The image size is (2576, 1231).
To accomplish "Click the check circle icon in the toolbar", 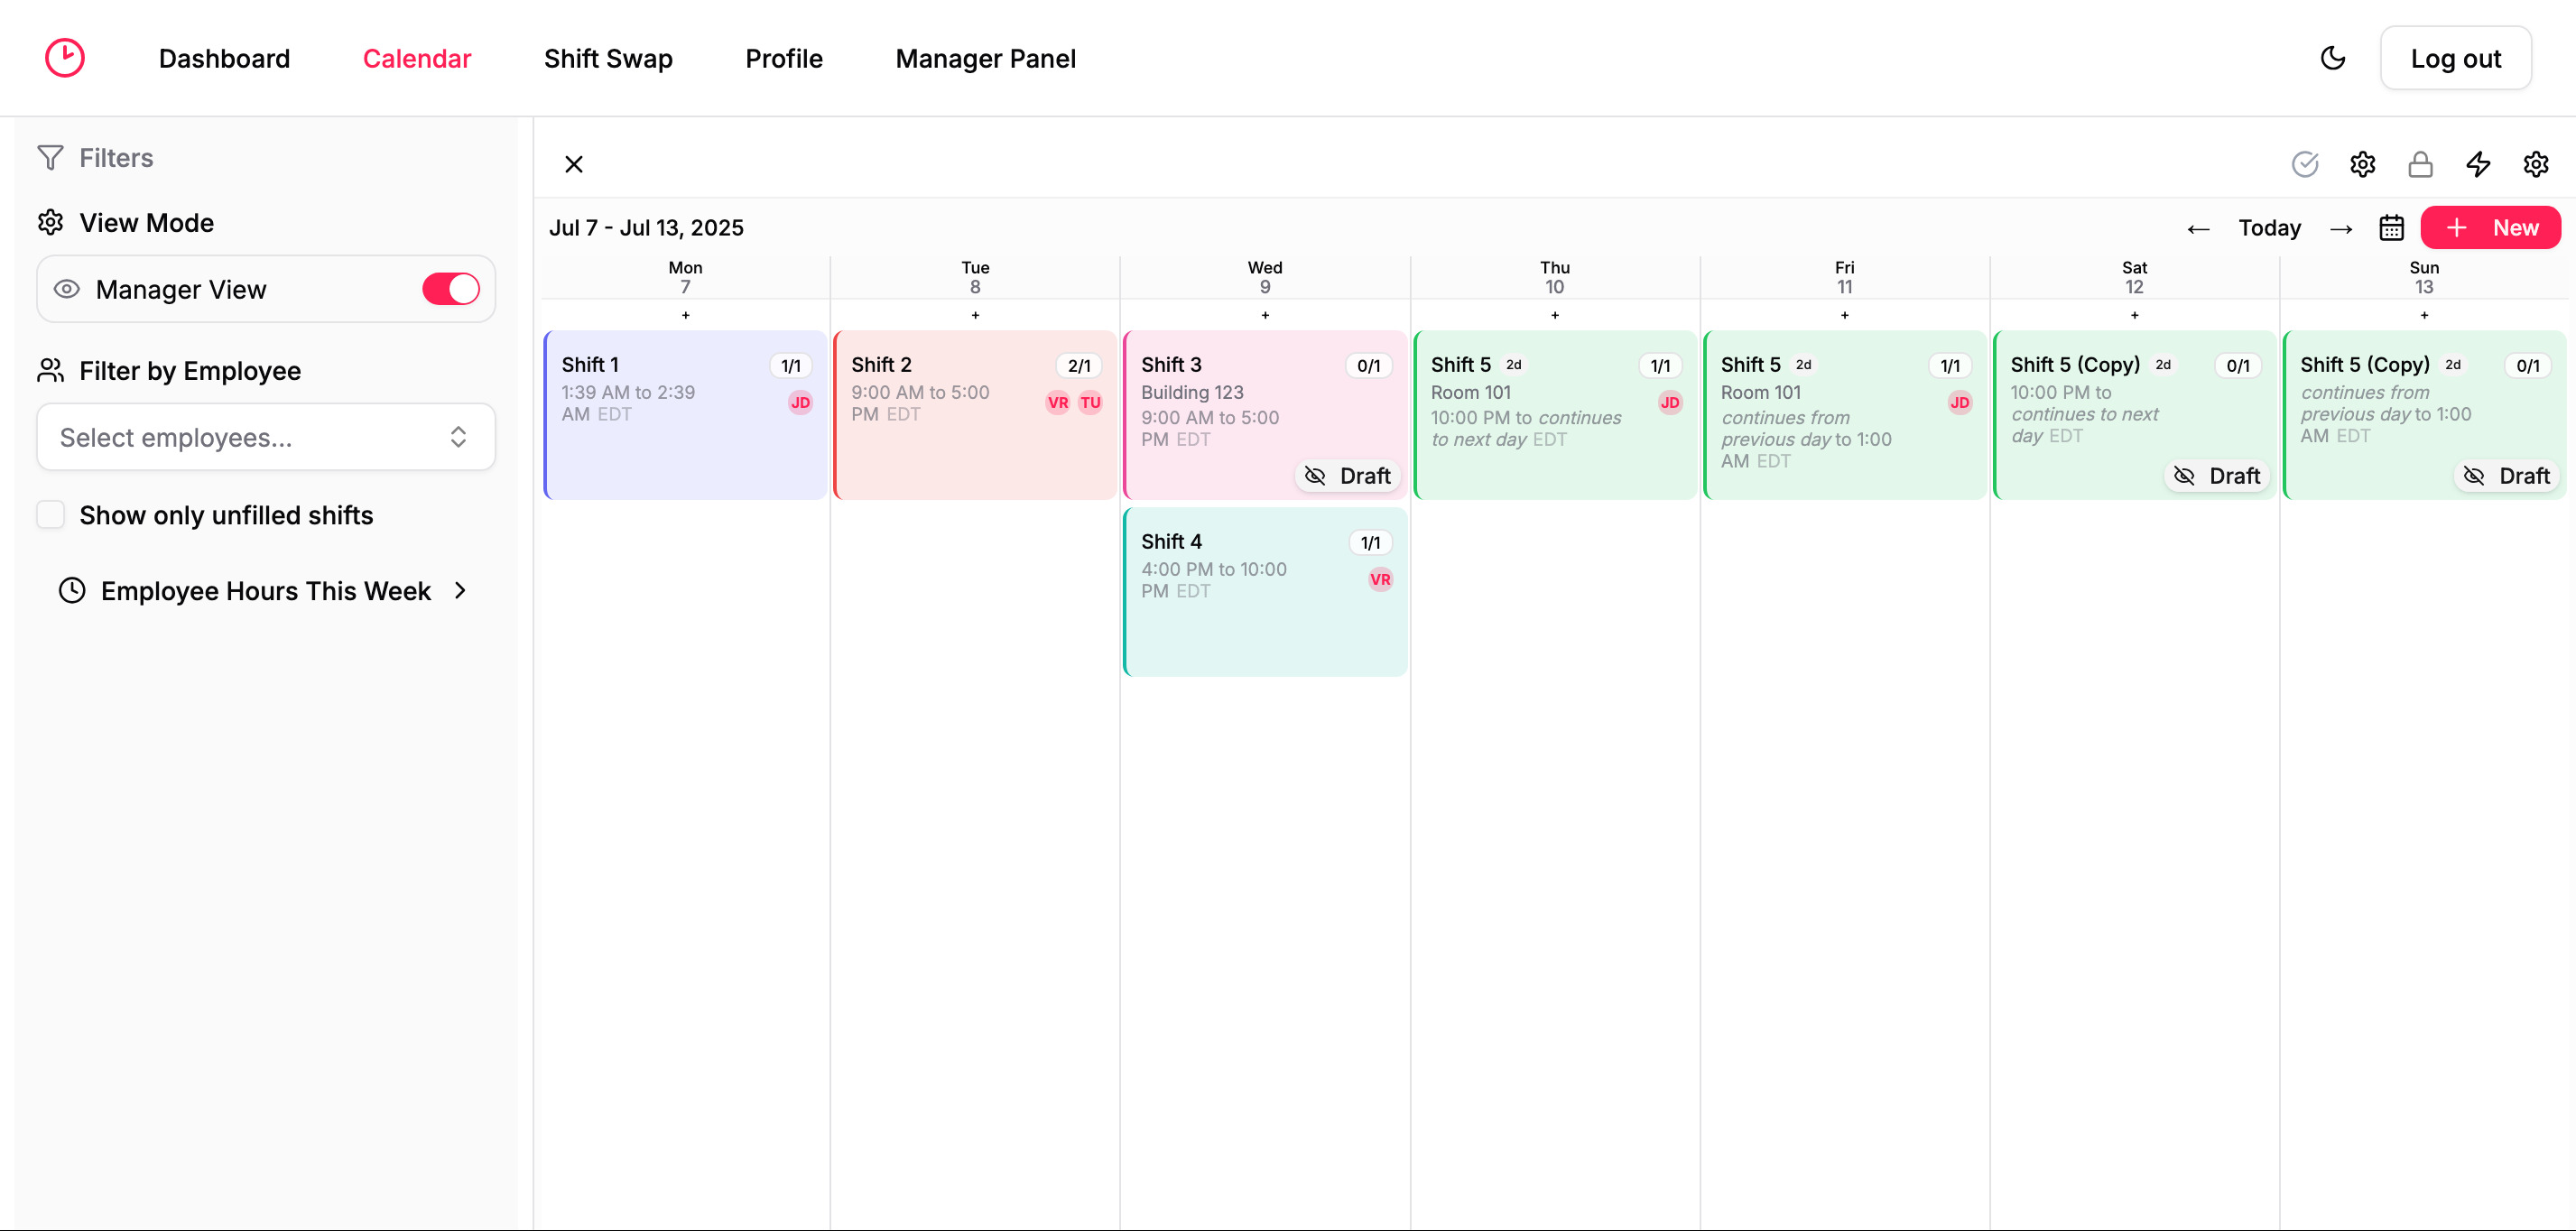I will tap(2305, 164).
